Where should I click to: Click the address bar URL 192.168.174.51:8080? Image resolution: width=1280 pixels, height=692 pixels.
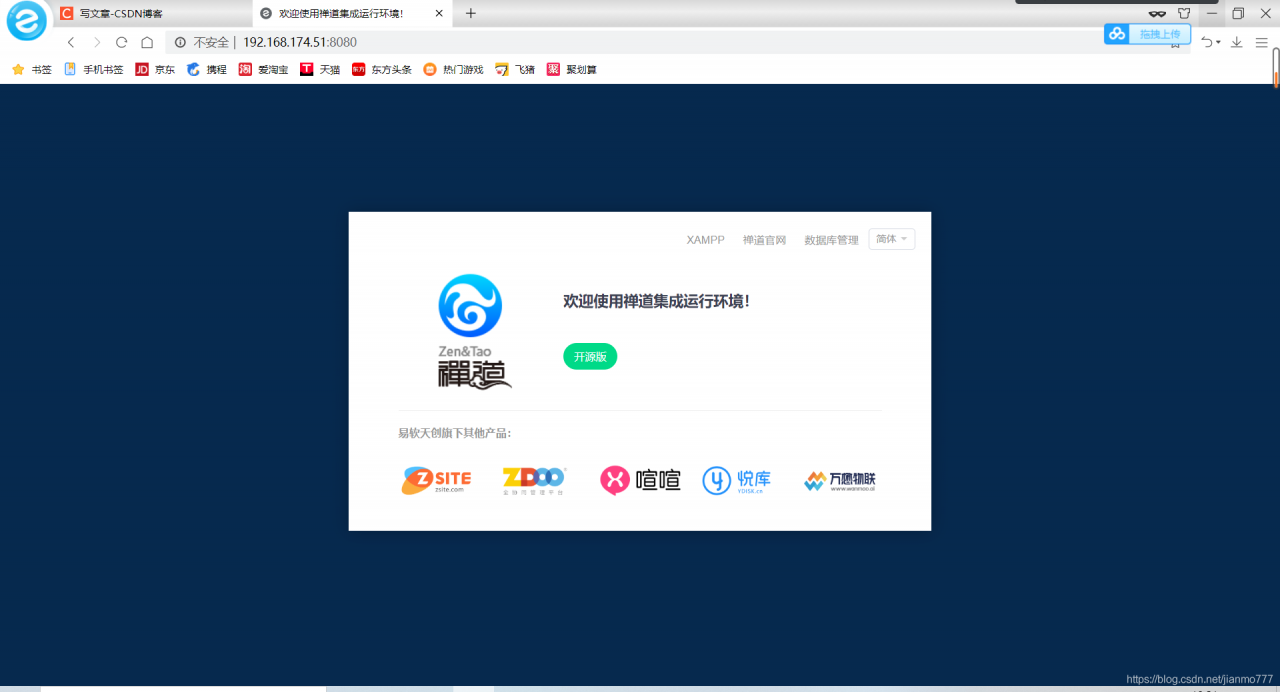299,42
